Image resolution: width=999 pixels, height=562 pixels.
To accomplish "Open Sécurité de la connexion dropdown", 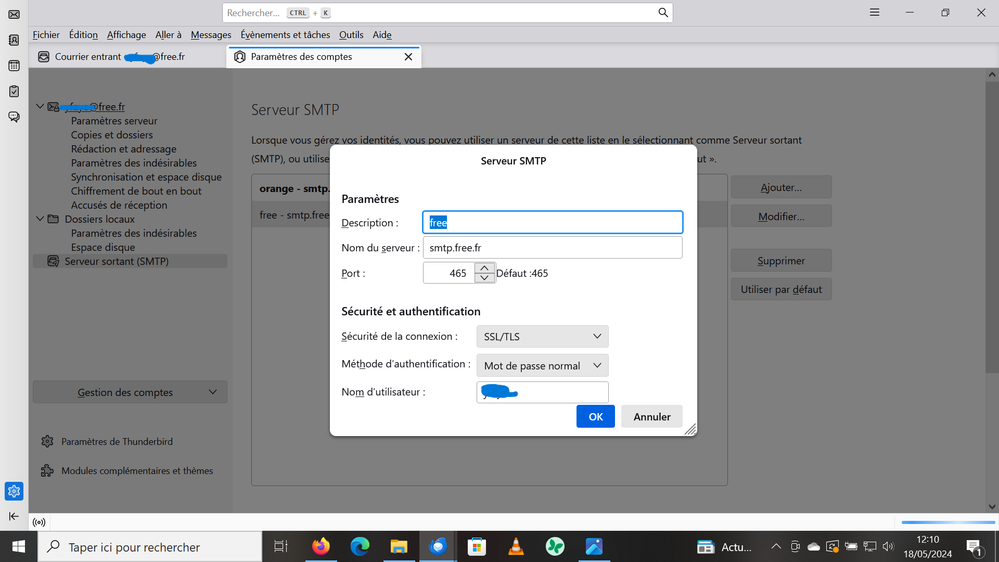I will click(x=542, y=337).
